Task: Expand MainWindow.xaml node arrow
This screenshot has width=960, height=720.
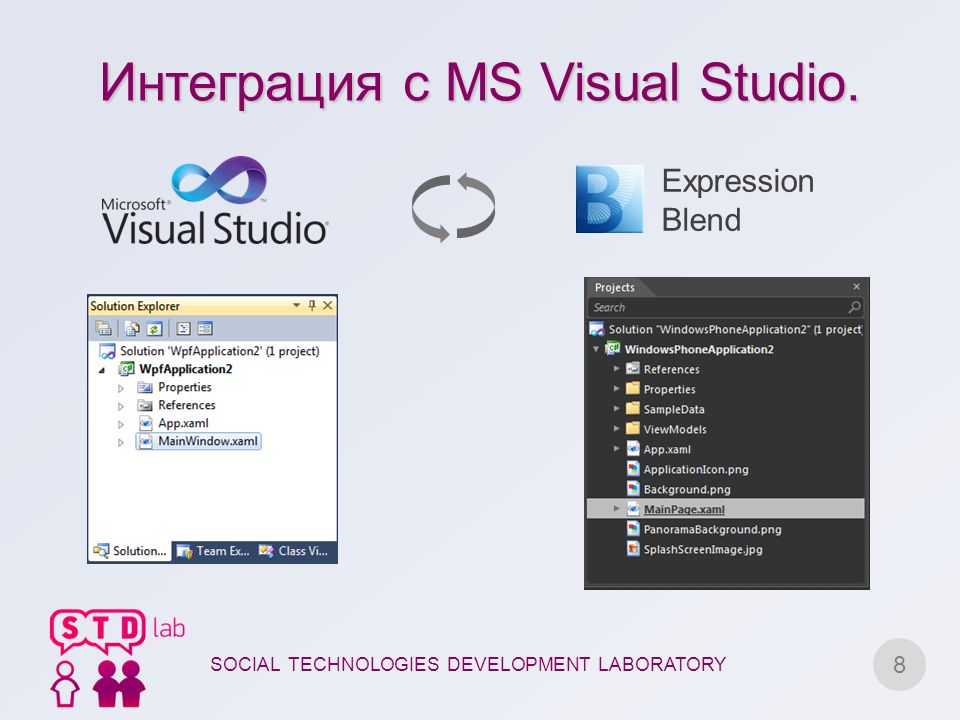Action: click(x=121, y=441)
